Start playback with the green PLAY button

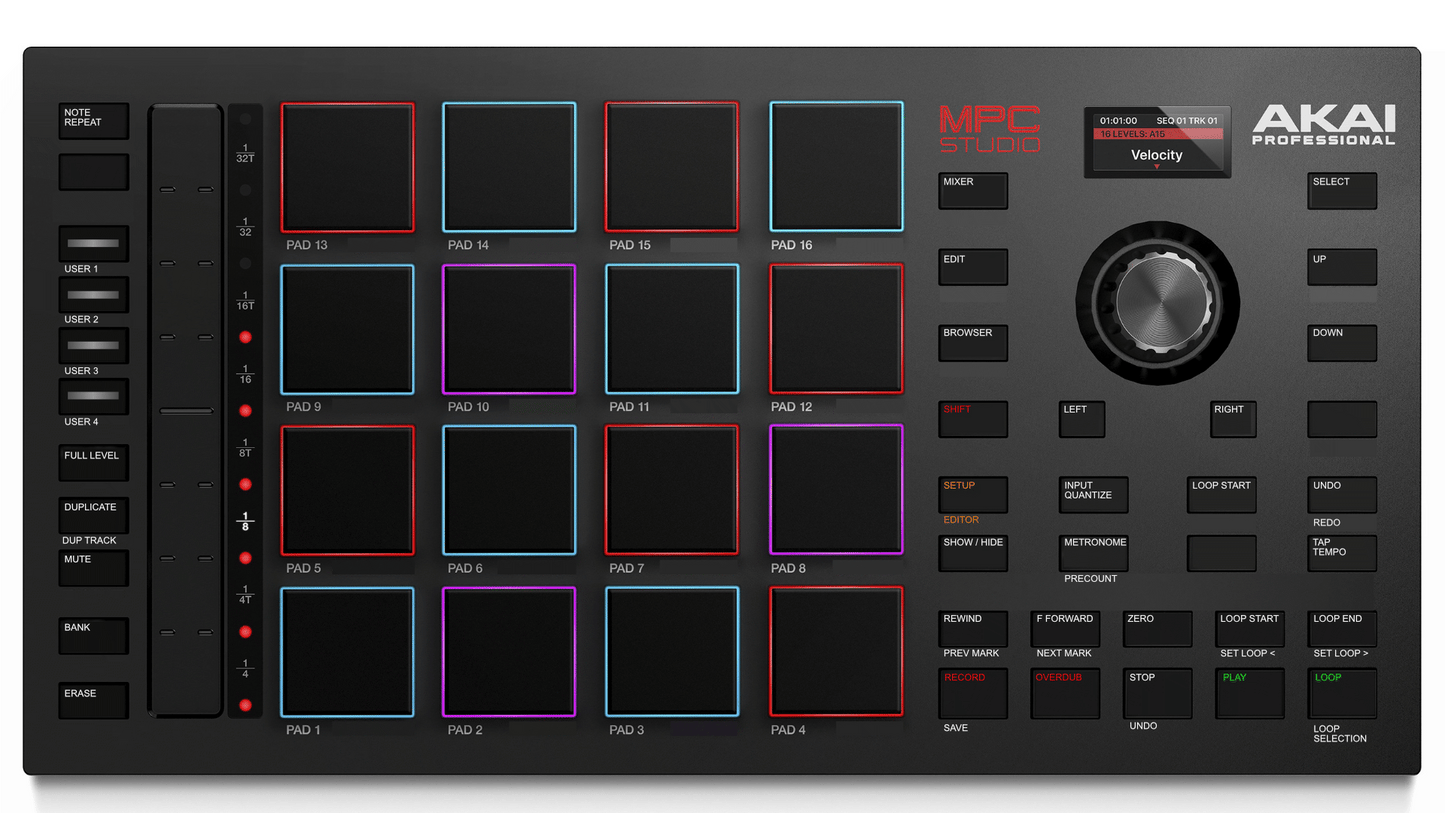tap(1250, 693)
